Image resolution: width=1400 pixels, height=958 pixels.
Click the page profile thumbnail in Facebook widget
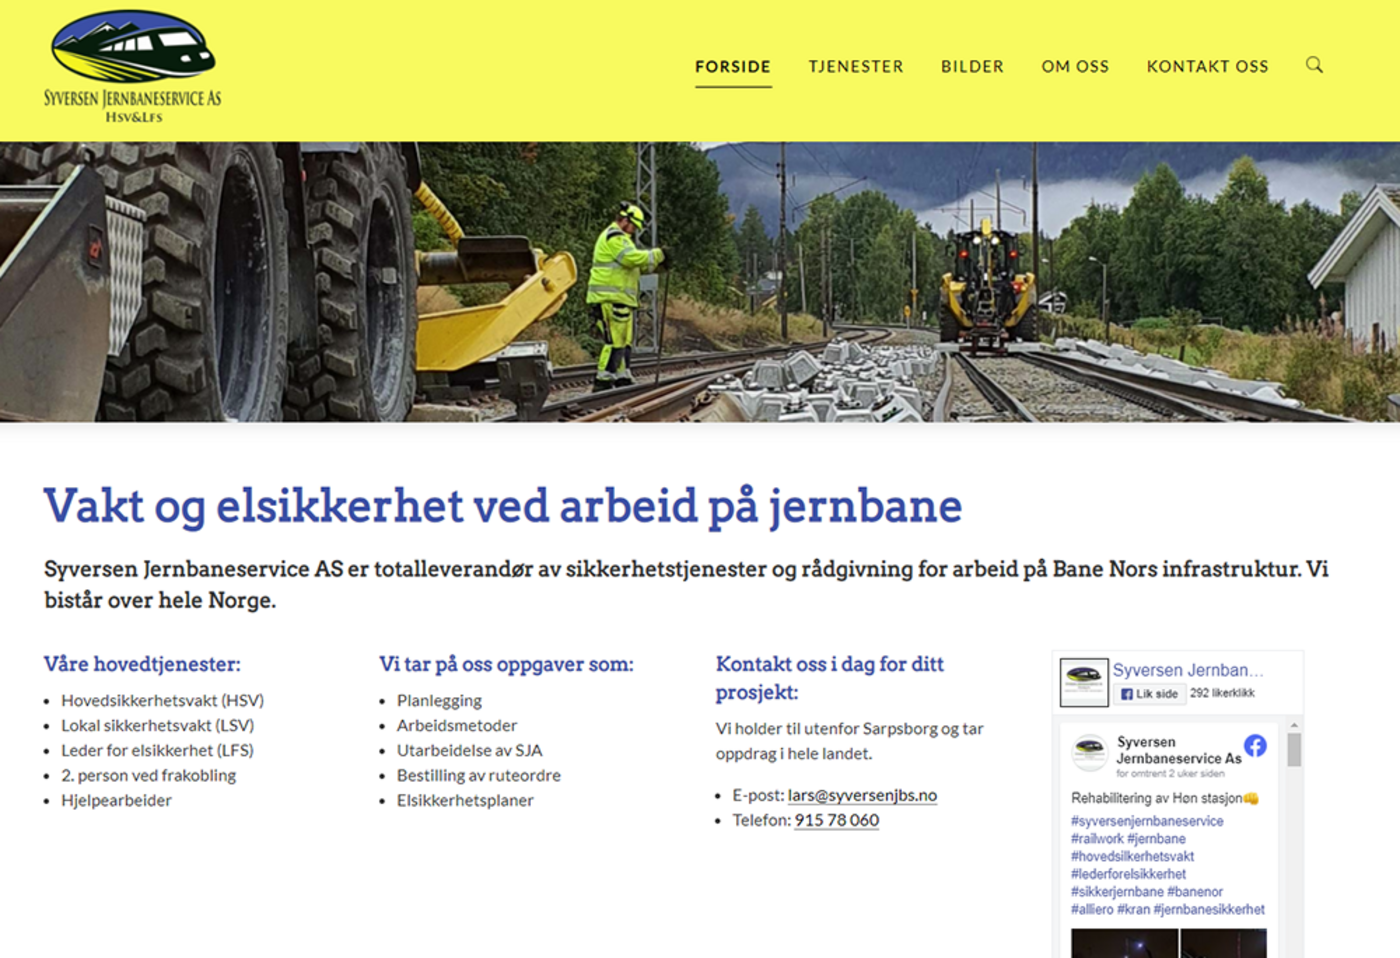1083,682
